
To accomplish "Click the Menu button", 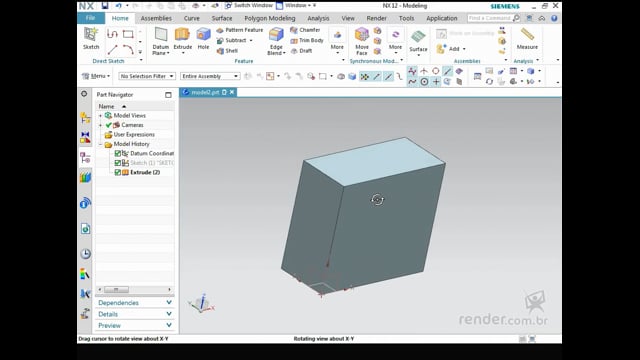I will click(x=96, y=76).
